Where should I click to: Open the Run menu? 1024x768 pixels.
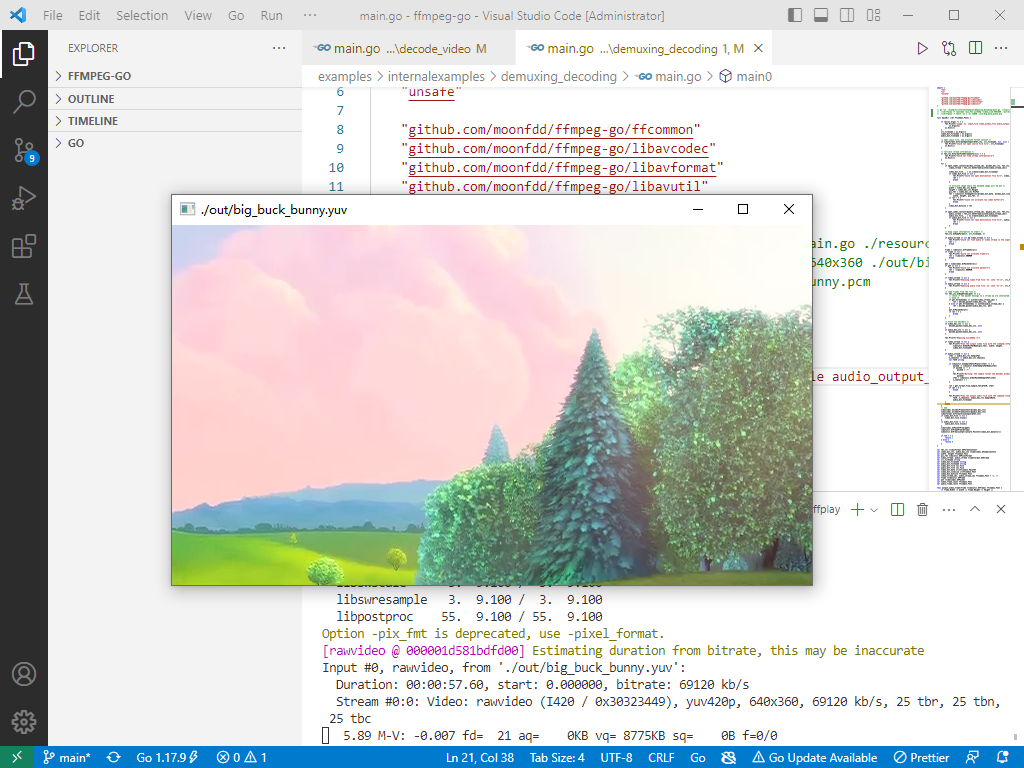coord(271,15)
